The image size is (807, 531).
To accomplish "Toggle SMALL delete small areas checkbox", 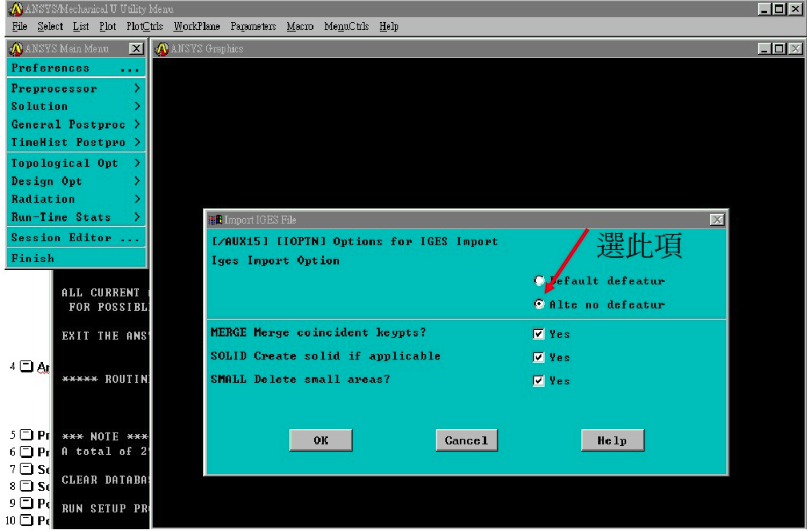I will point(538,381).
